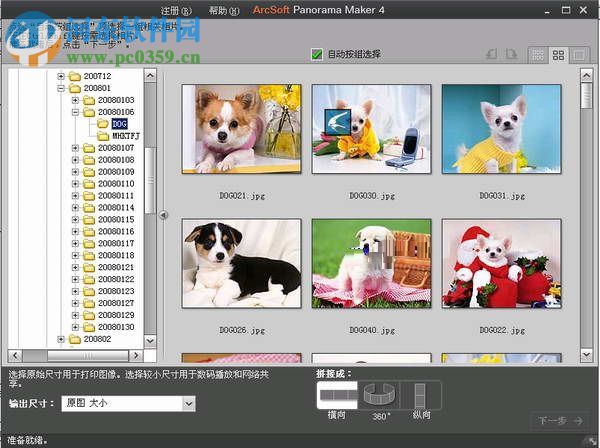Image resolution: width=600 pixels, height=448 pixels.
Task: Toggle 自动按组选择 checkbox
Action: coord(316,54)
